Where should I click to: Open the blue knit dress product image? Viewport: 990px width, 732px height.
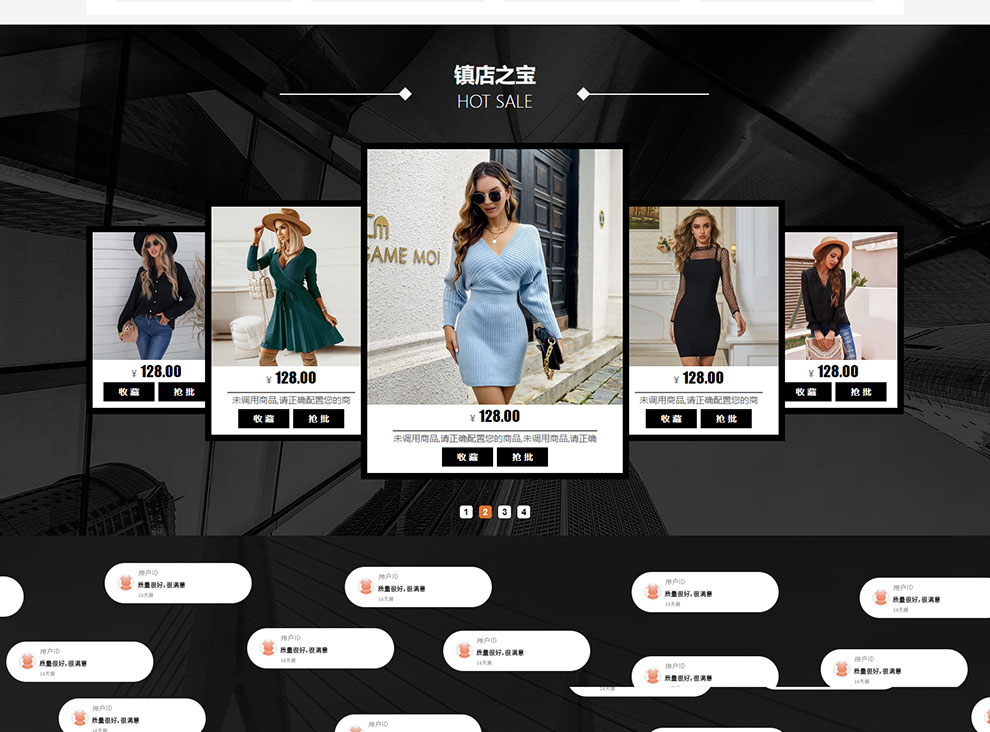pos(495,277)
